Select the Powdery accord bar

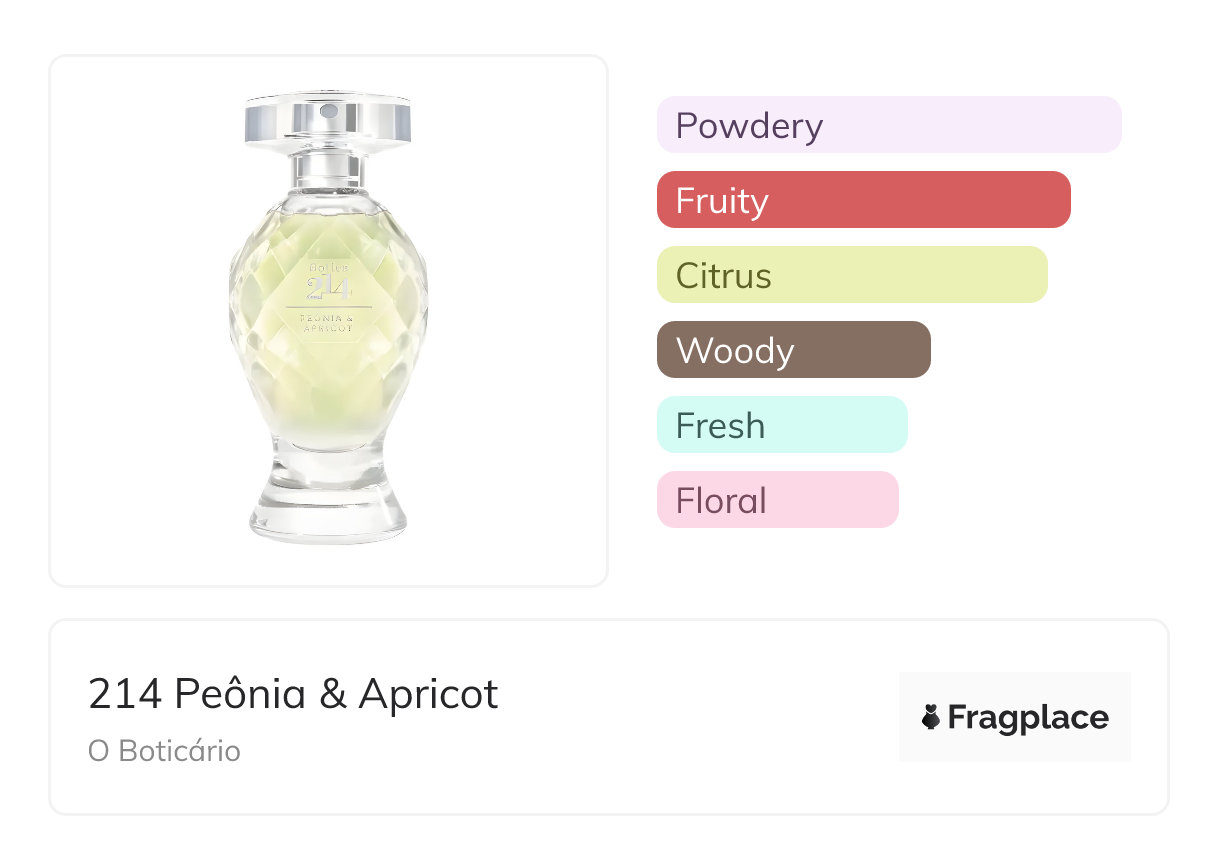[889, 125]
